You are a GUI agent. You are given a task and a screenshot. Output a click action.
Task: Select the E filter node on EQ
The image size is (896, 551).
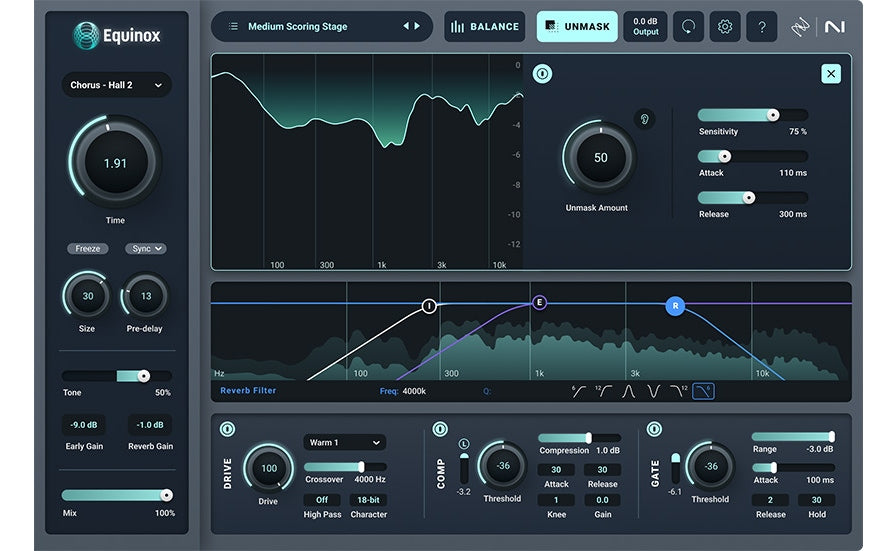point(539,302)
